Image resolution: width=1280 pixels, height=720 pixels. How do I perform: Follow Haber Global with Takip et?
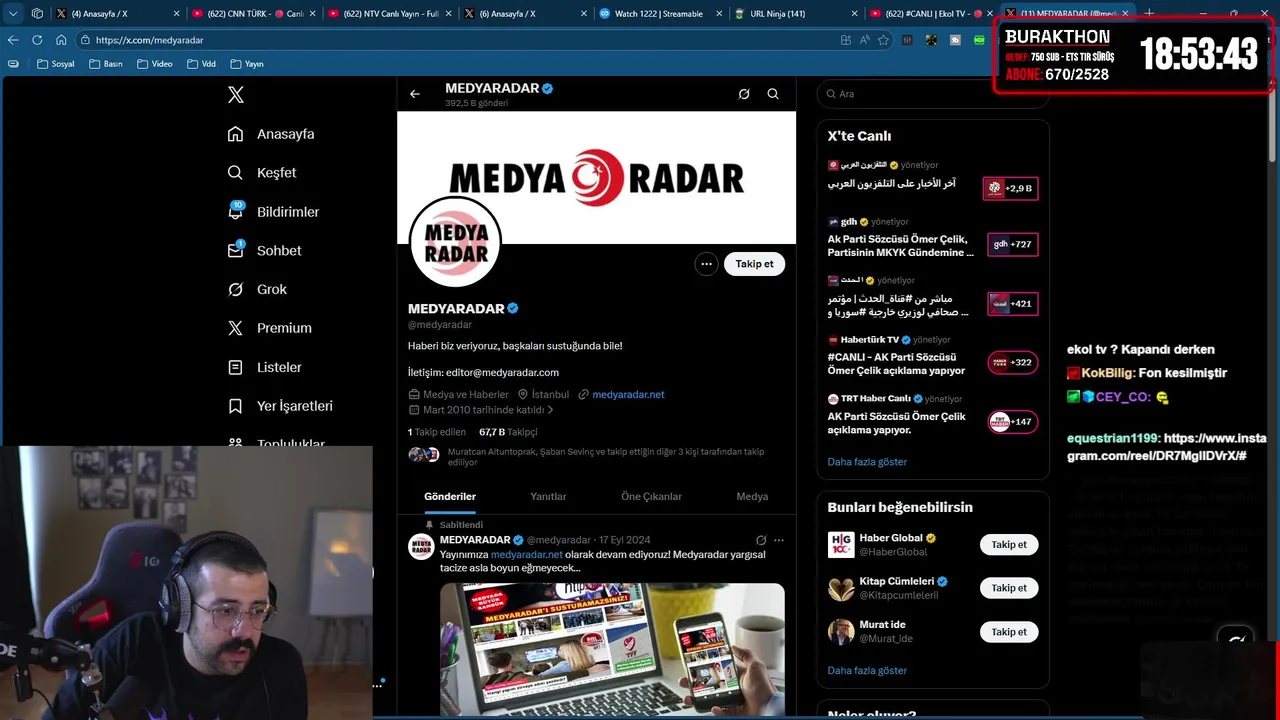[x=1009, y=545]
